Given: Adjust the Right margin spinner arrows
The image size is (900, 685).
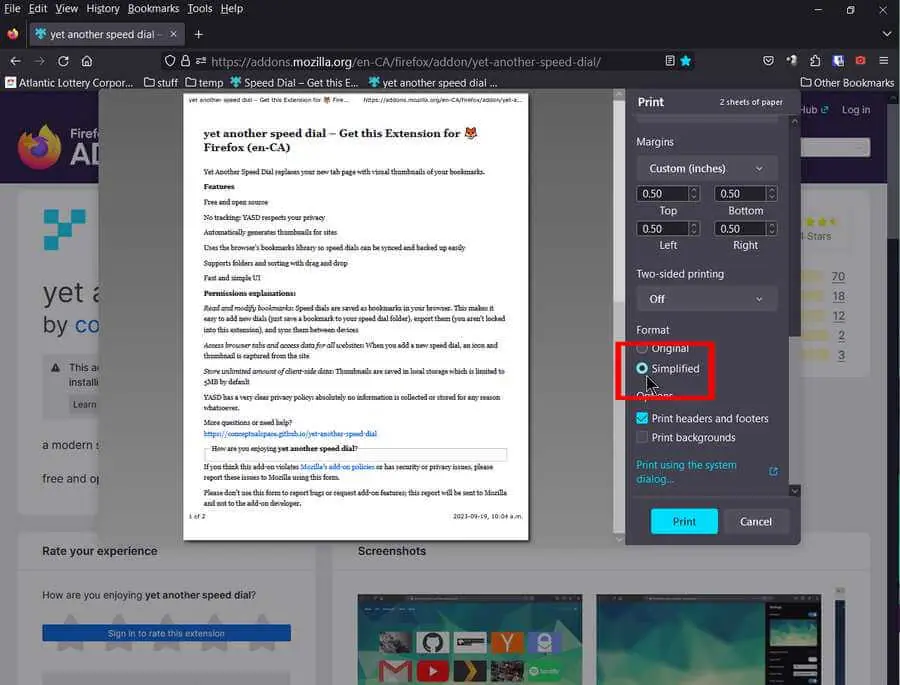Looking at the screenshot, I should [771, 229].
